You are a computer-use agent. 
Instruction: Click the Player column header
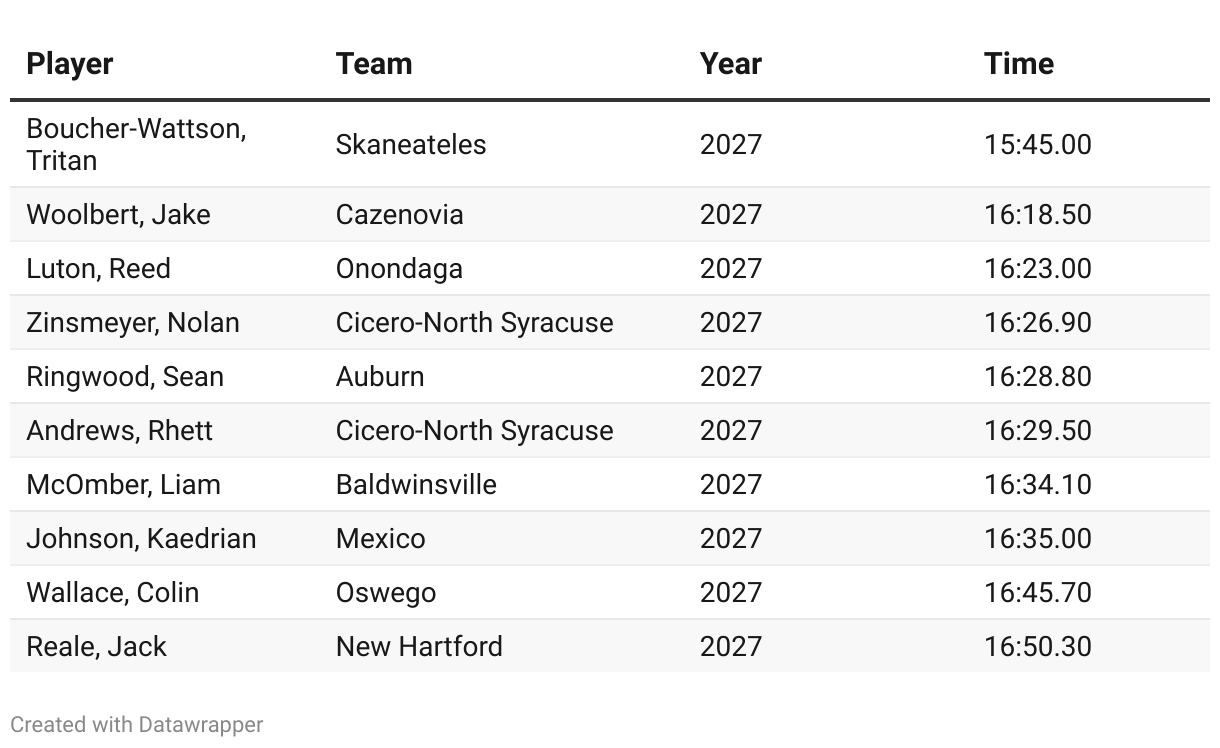pos(70,64)
